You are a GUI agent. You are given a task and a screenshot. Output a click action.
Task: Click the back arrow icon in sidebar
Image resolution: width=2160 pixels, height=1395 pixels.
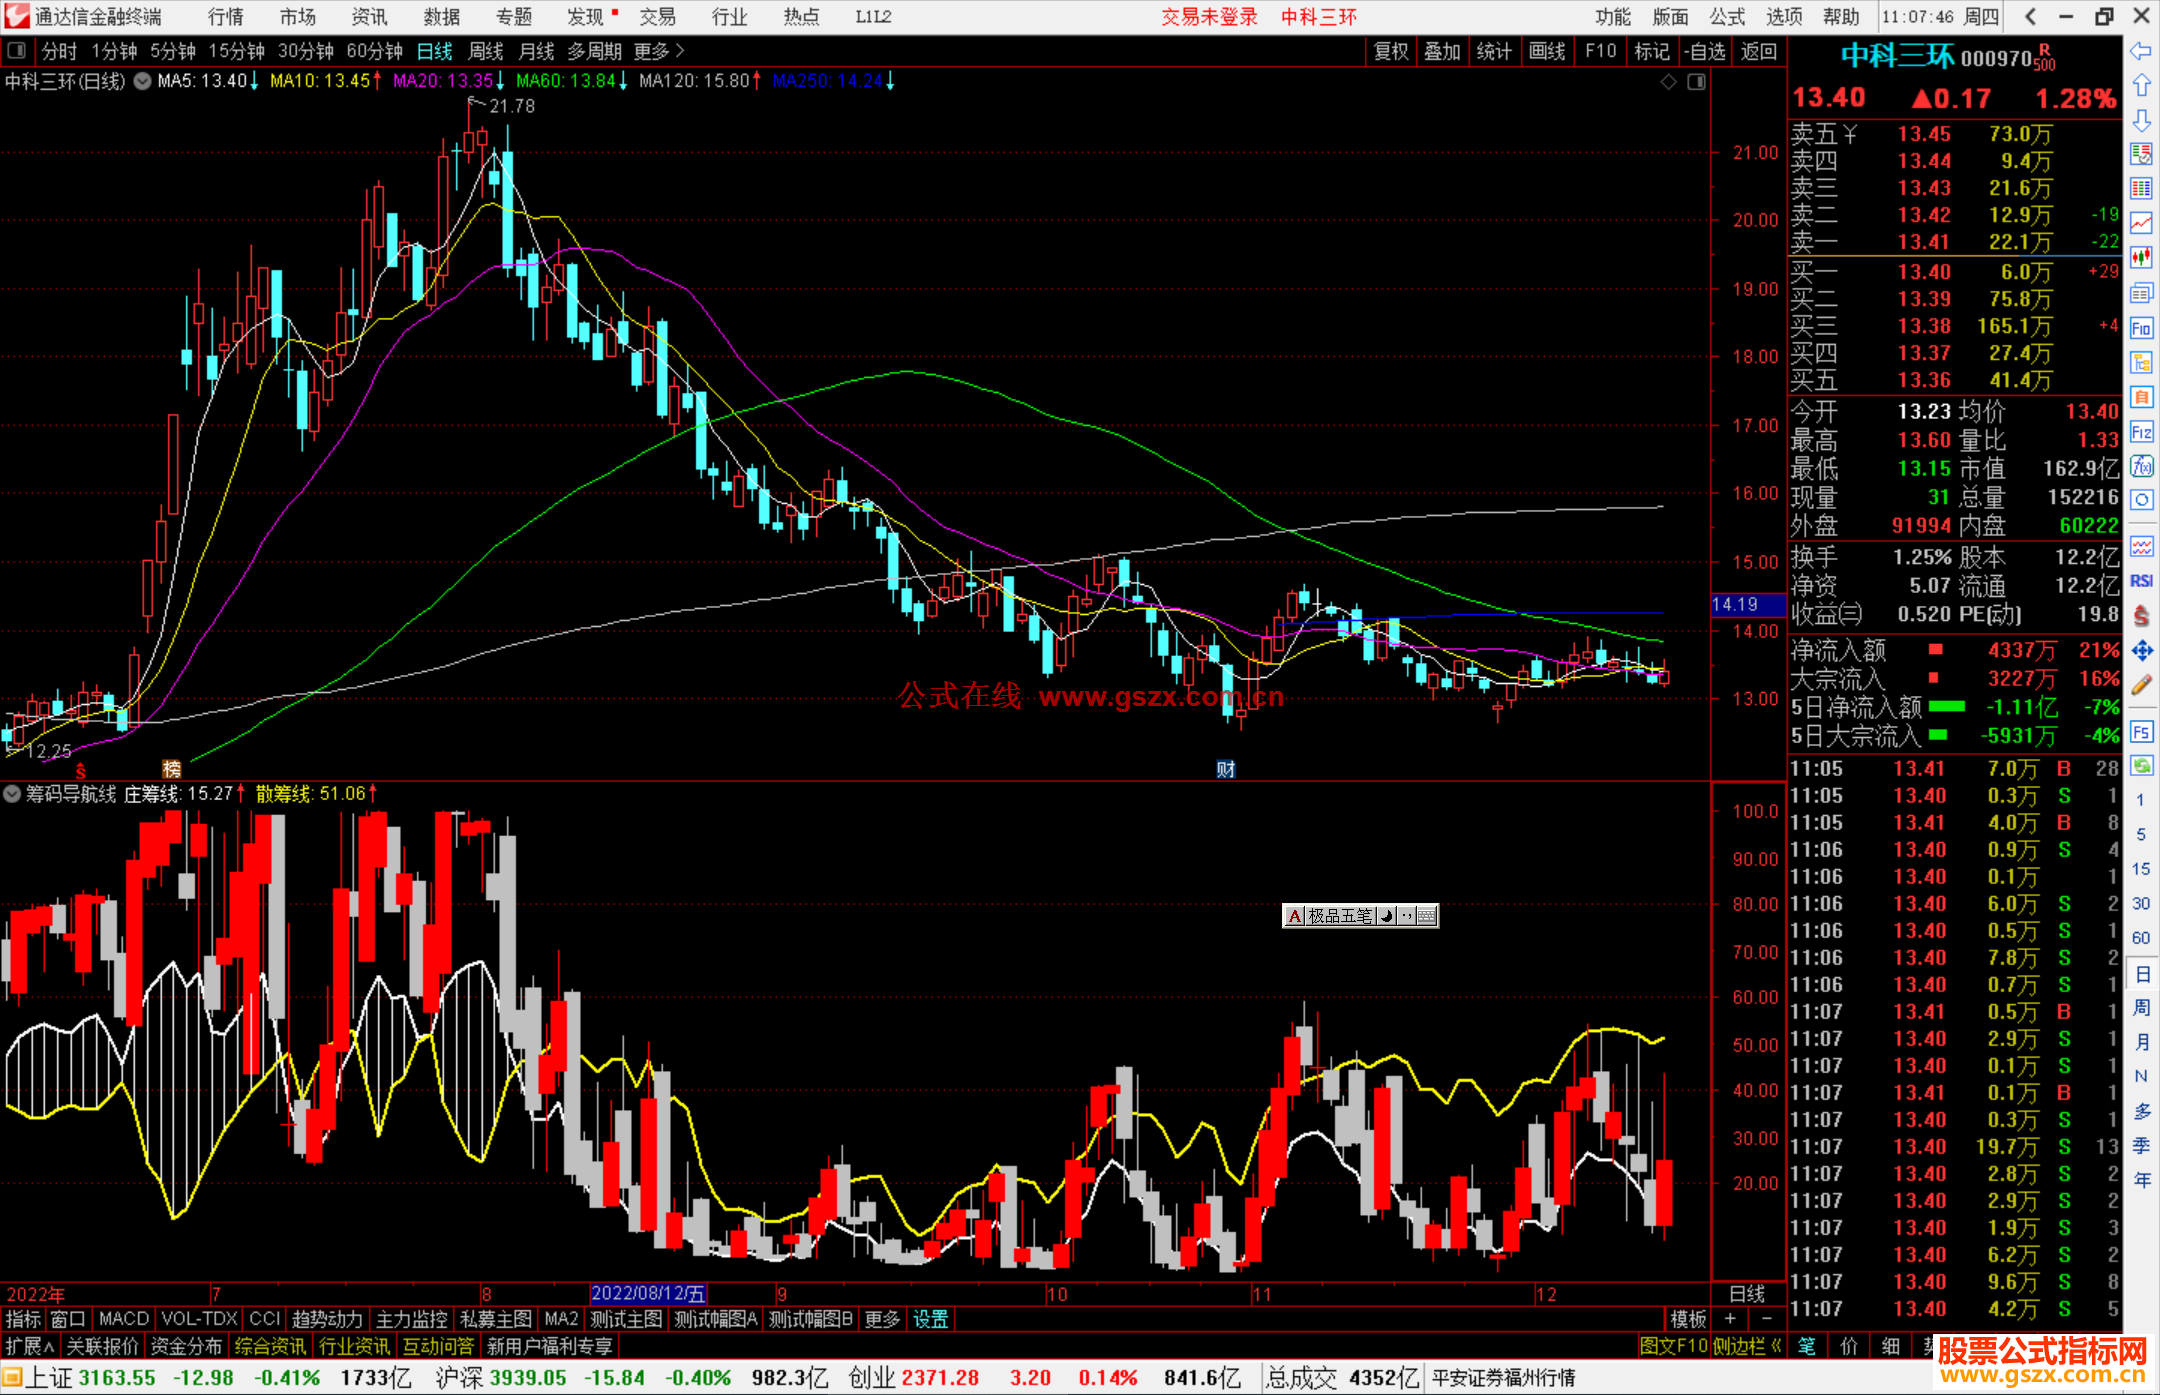click(x=2141, y=51)
